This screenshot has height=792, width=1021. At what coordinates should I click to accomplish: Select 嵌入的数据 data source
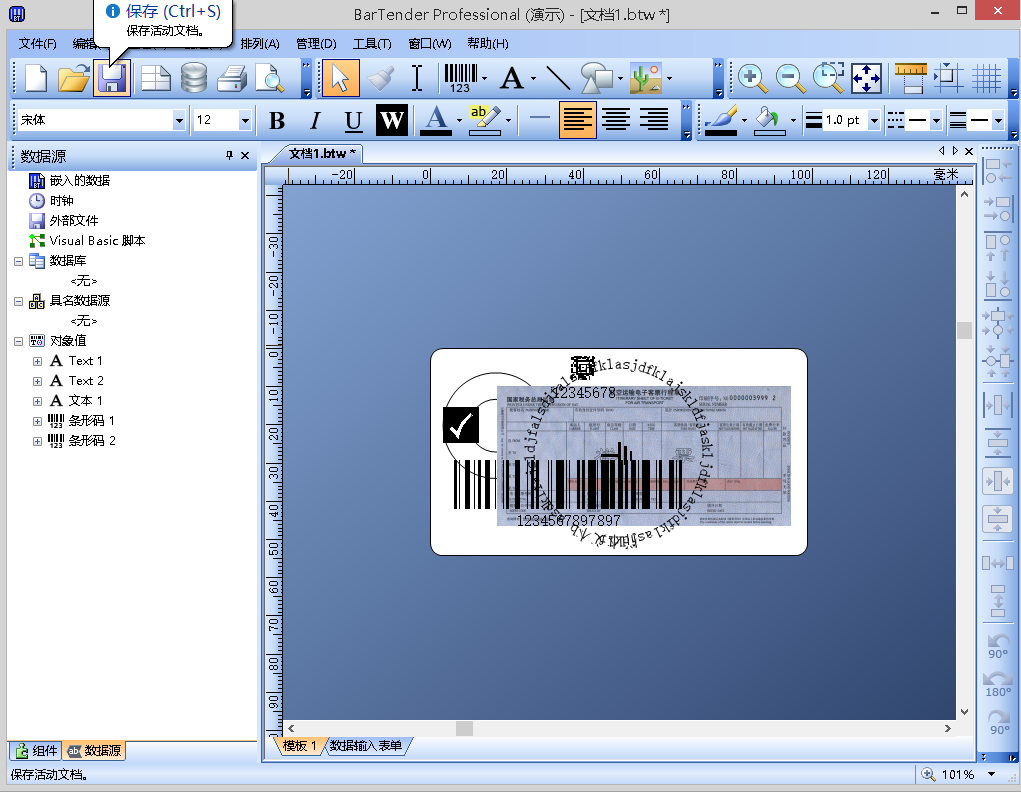click(79, 180)
